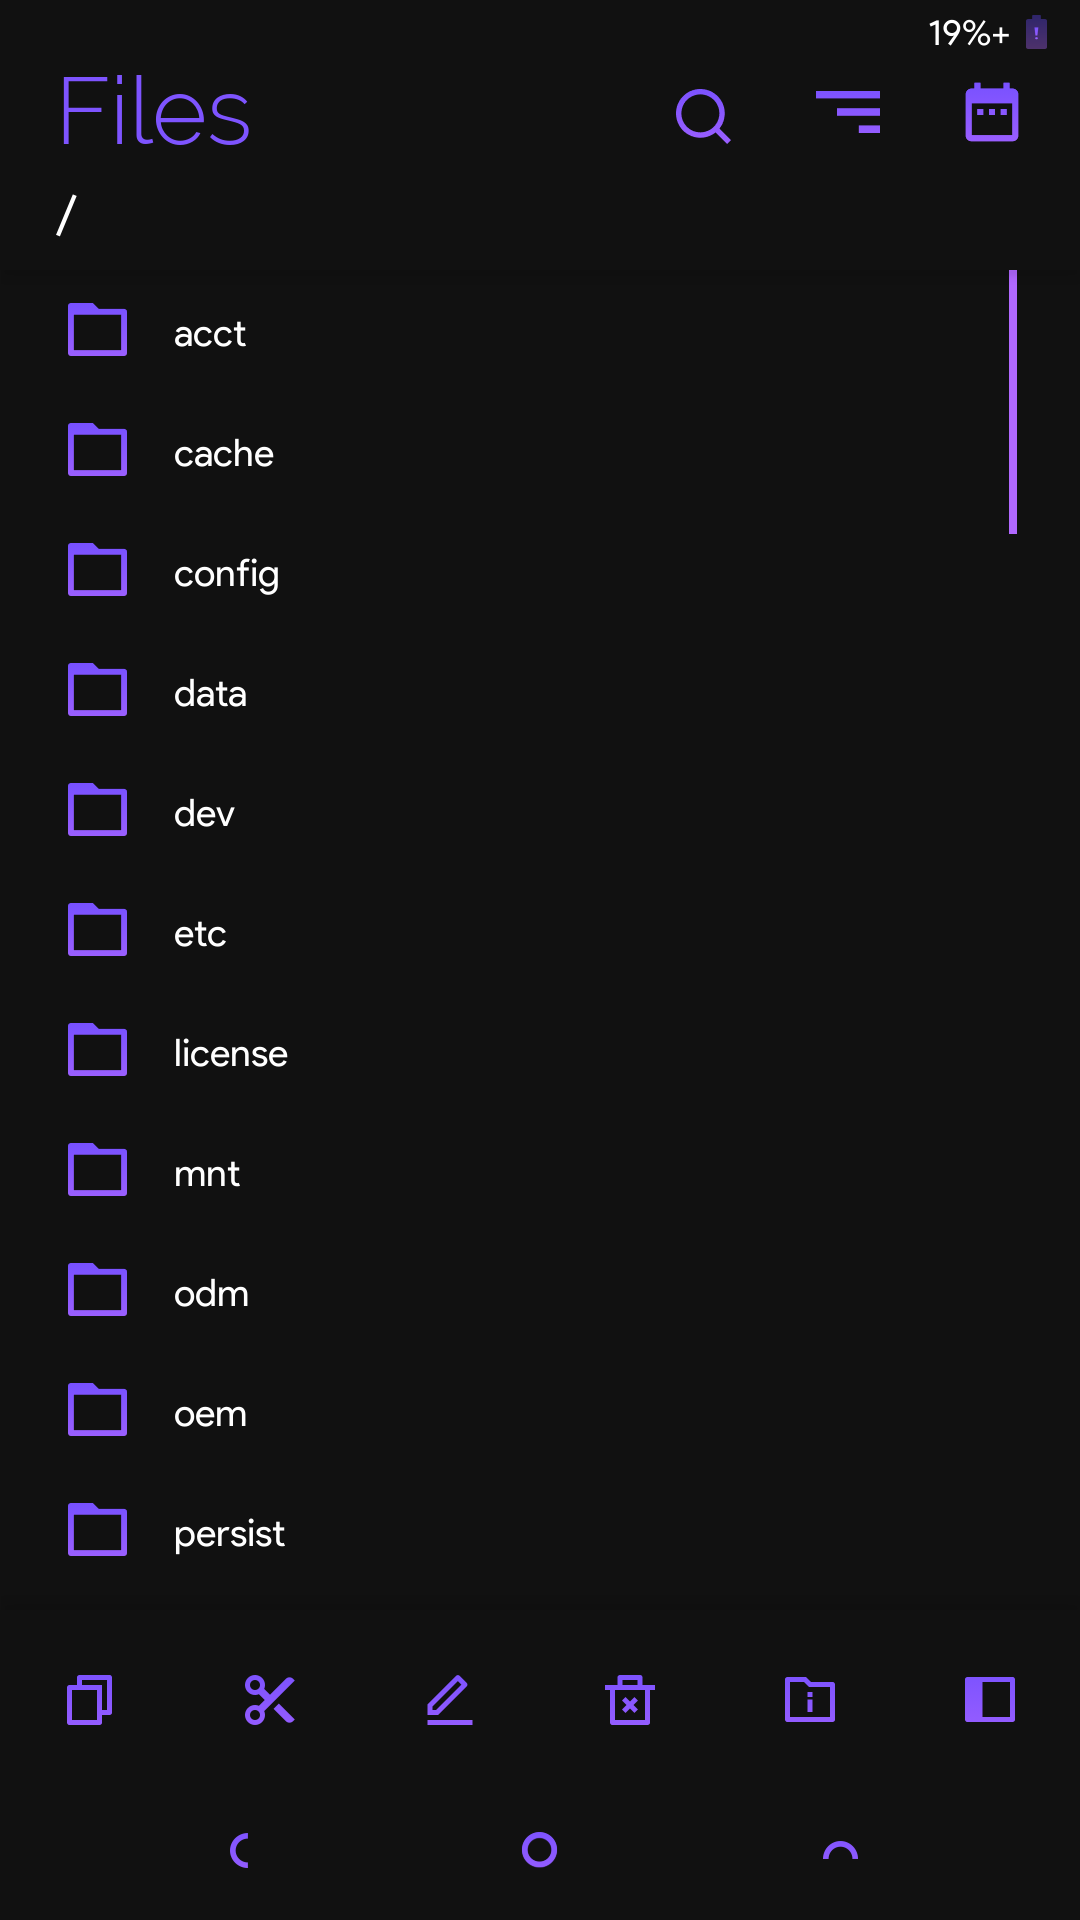Open the config folder
Screen dimensions: 1080x1920
(226, 573)
